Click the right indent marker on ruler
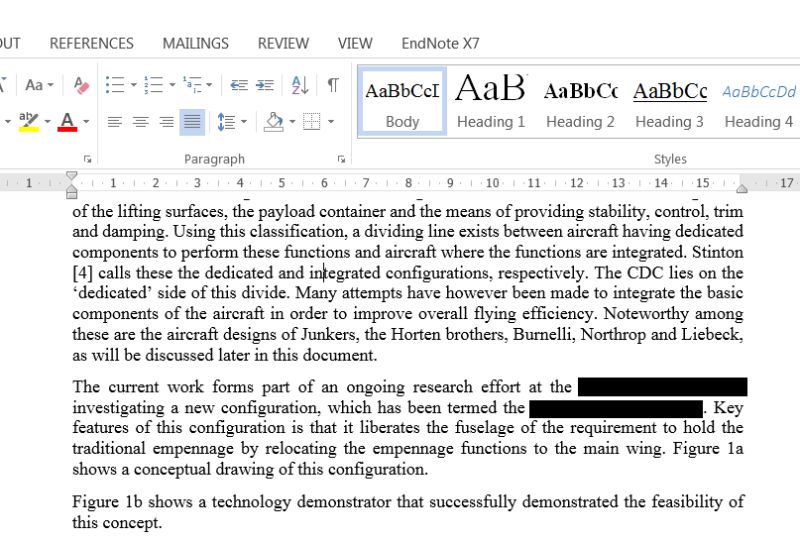 742,188
